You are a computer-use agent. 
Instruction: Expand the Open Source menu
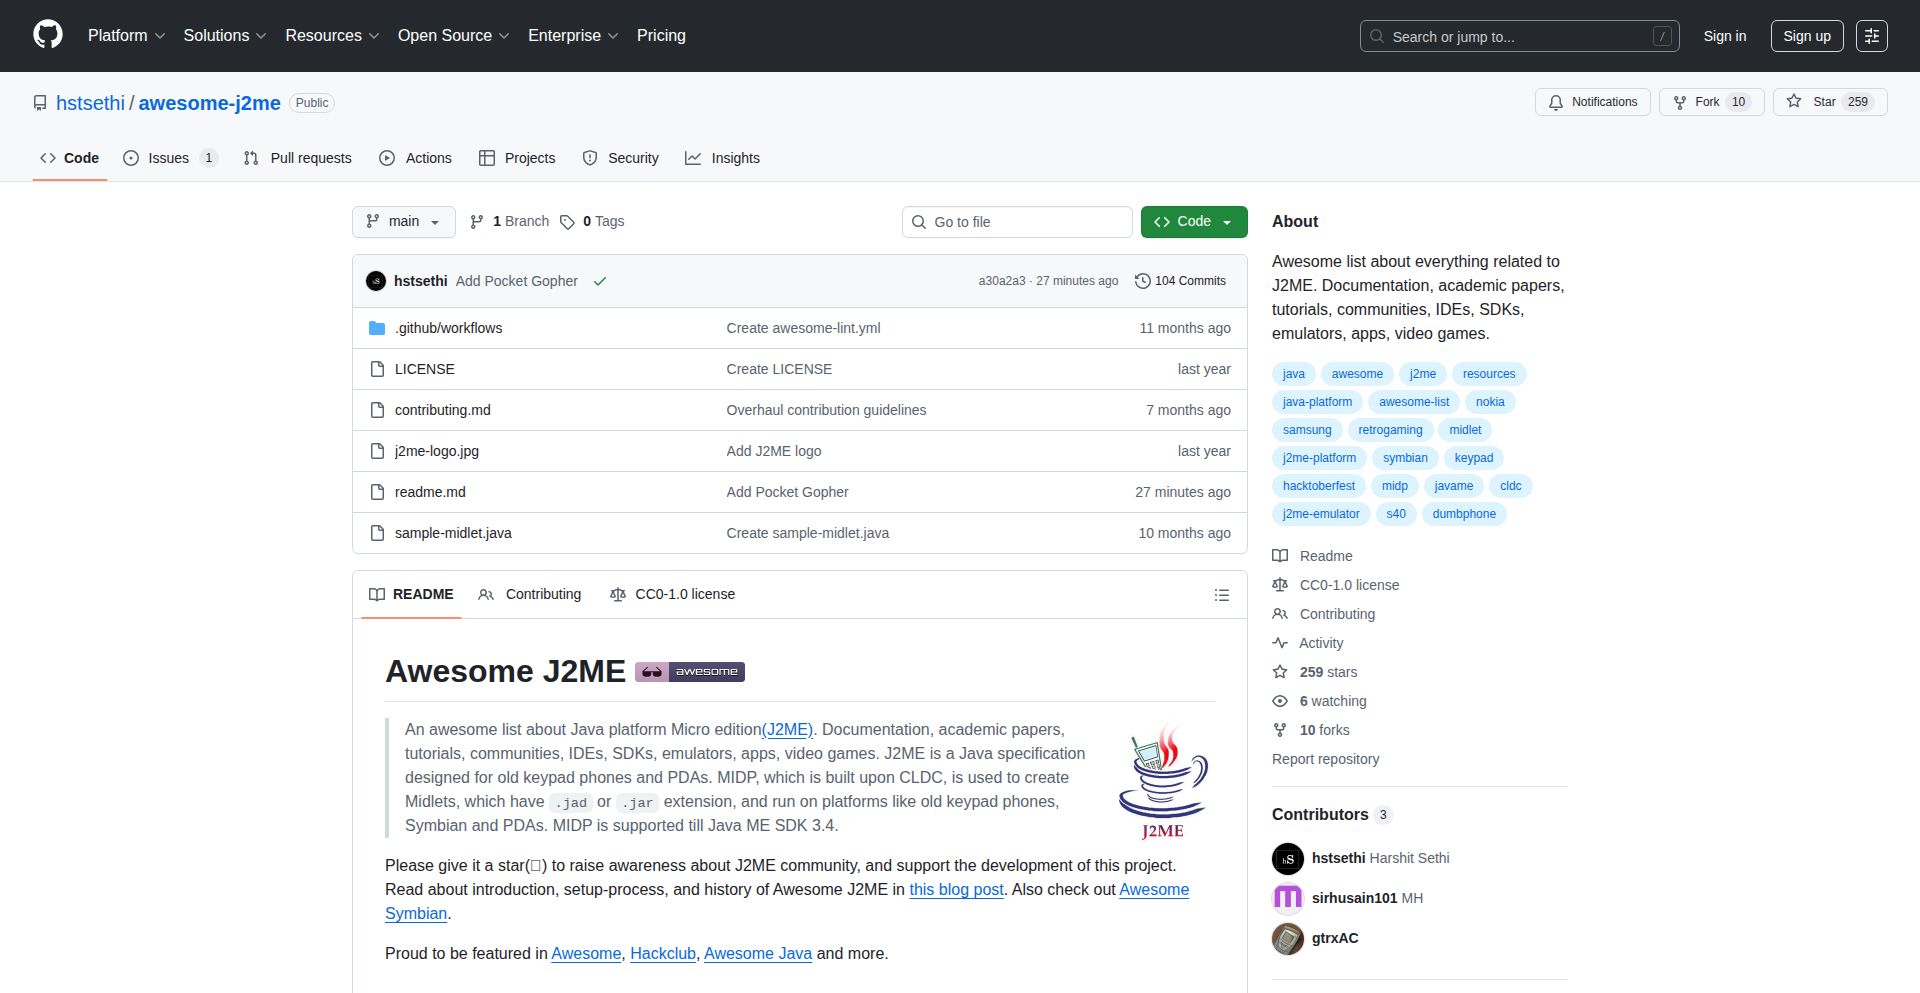click(x=453, y=36)
